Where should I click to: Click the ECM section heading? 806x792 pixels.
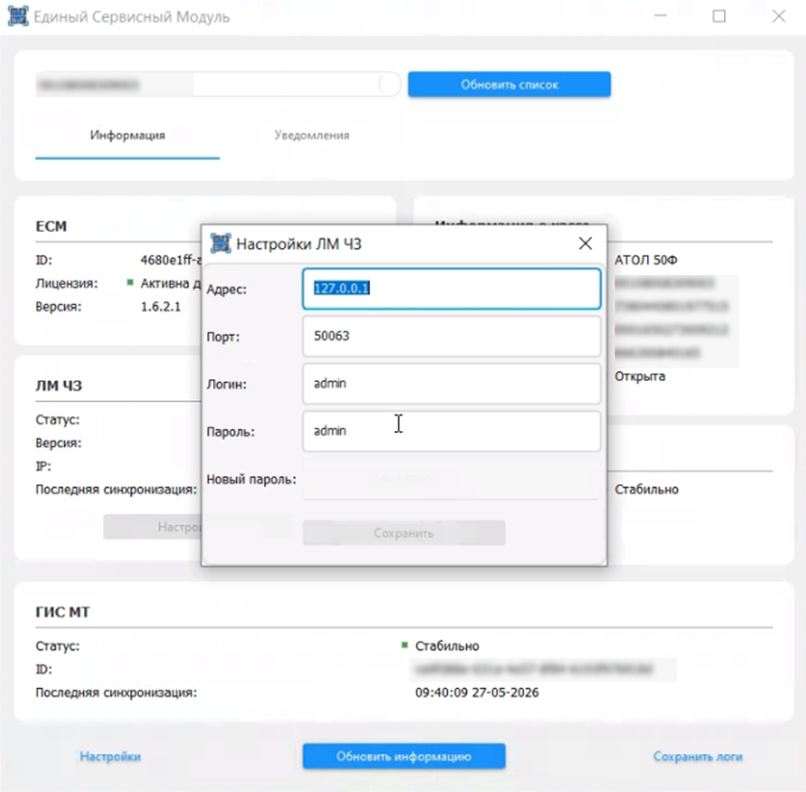51,226
